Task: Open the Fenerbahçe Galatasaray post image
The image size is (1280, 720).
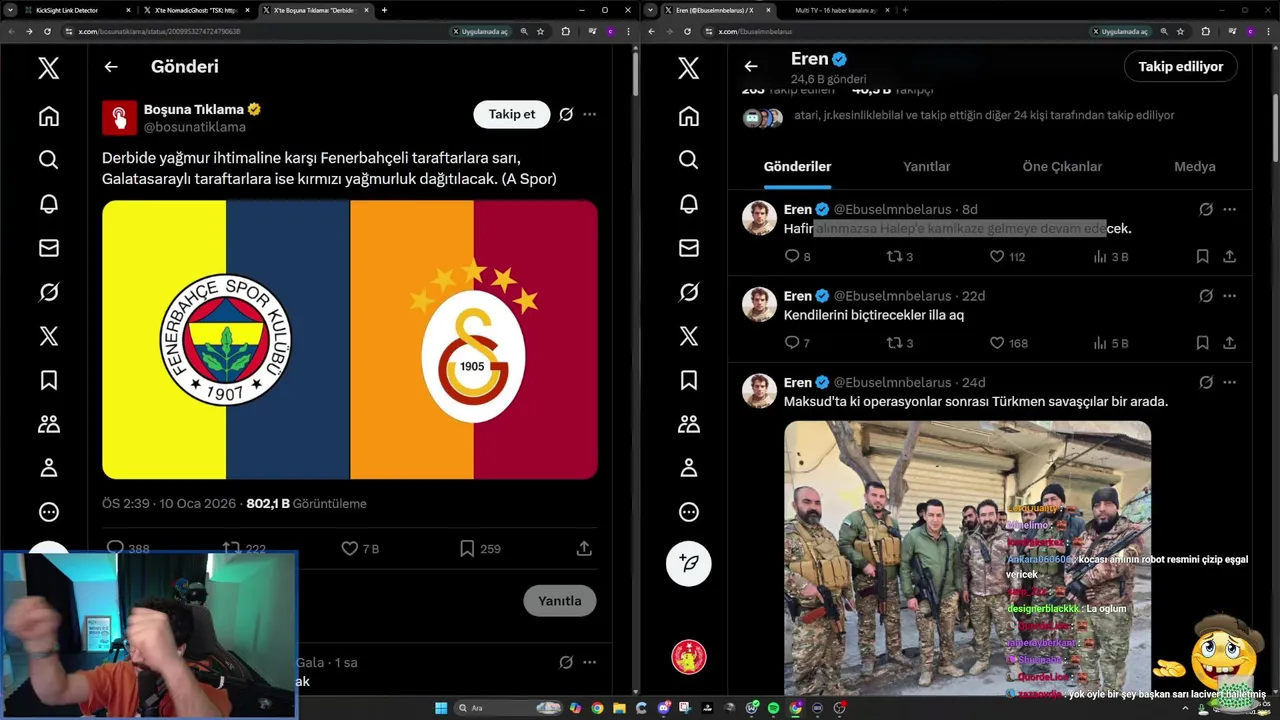Action: [350, 339]
